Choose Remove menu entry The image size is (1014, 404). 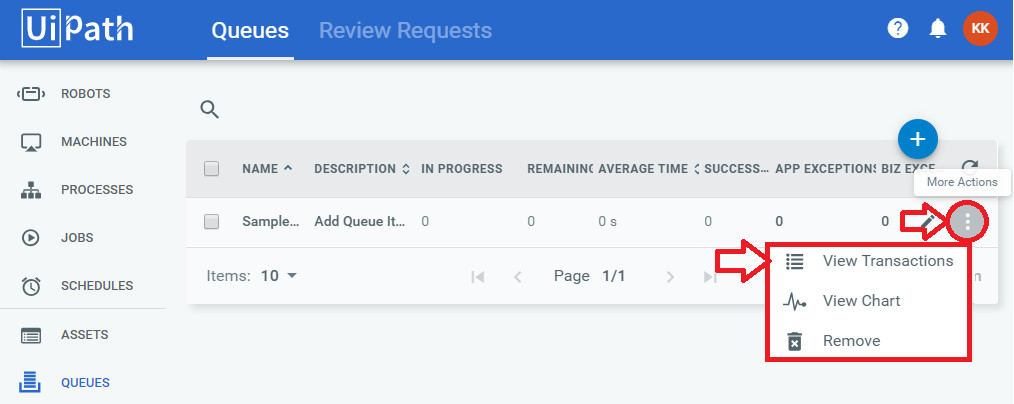(868, 341)
